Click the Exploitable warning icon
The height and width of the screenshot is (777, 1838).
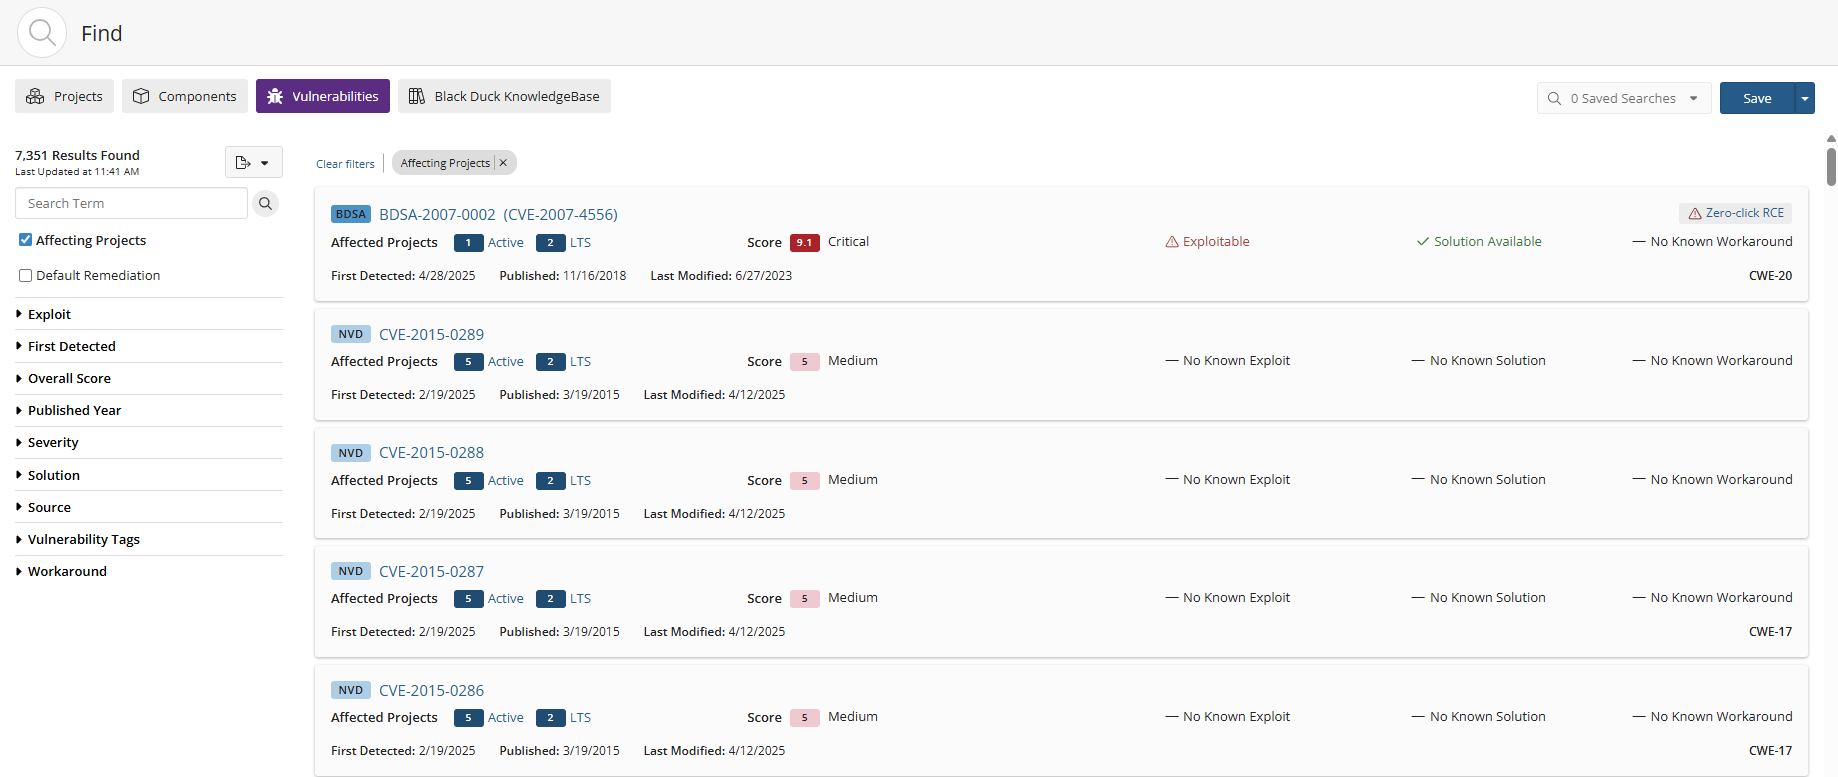tap(1172, 242)
